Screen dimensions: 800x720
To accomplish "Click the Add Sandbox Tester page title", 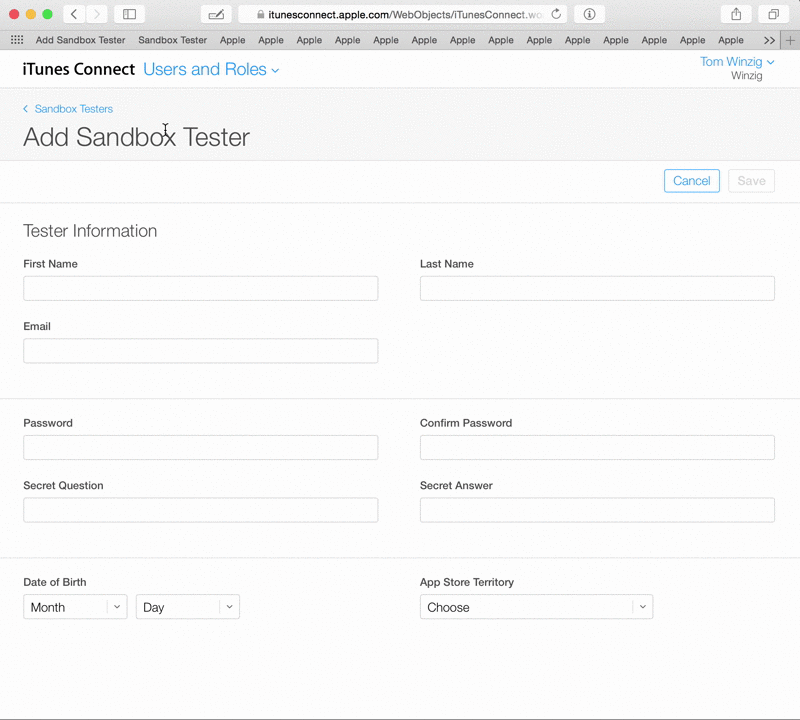I will tap(136, 137).
